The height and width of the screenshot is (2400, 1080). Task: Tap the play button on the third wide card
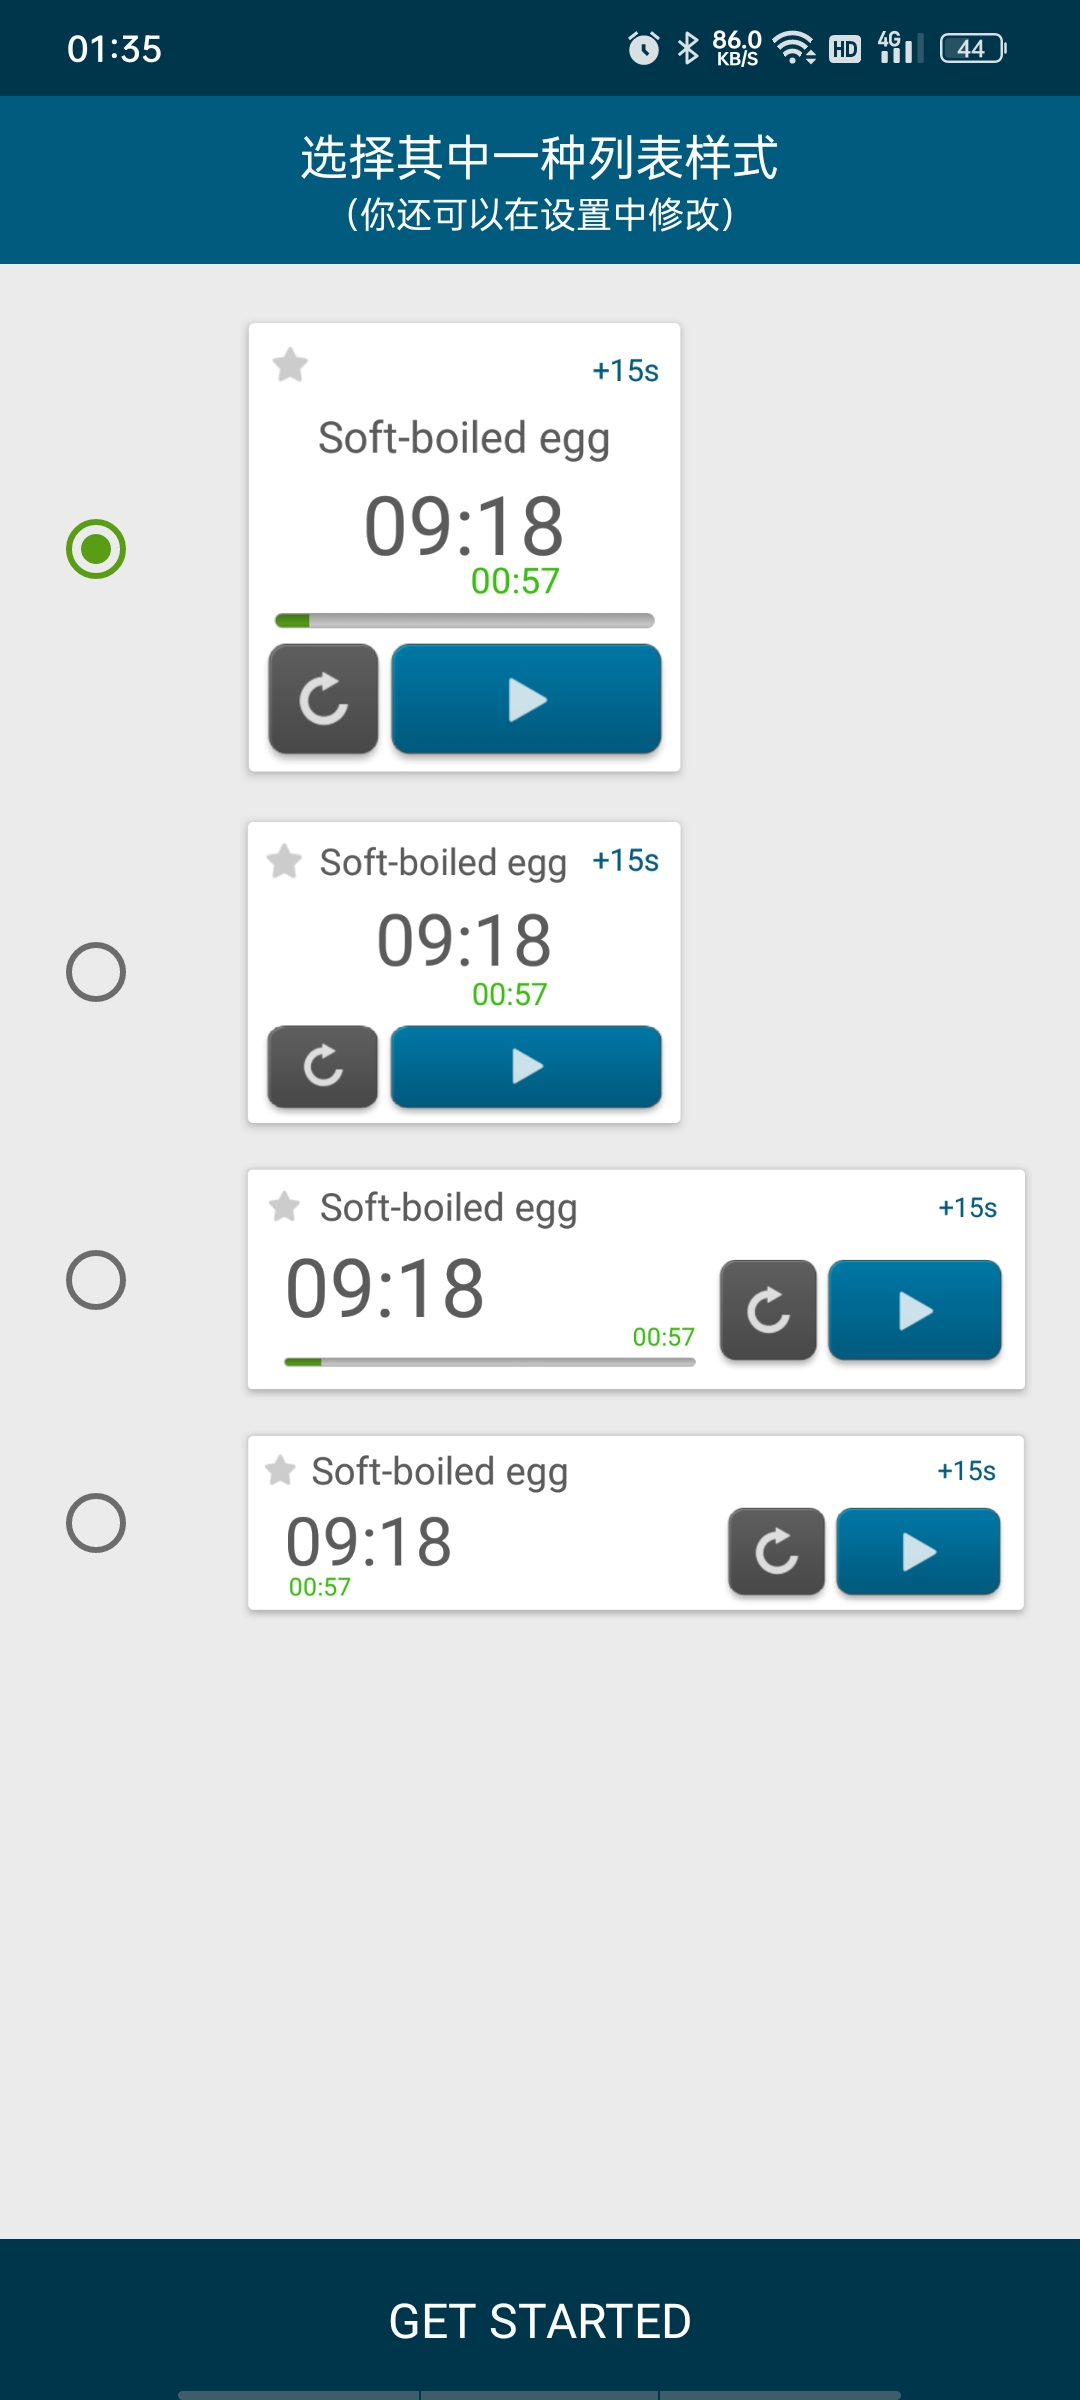tap(915, 1310)
